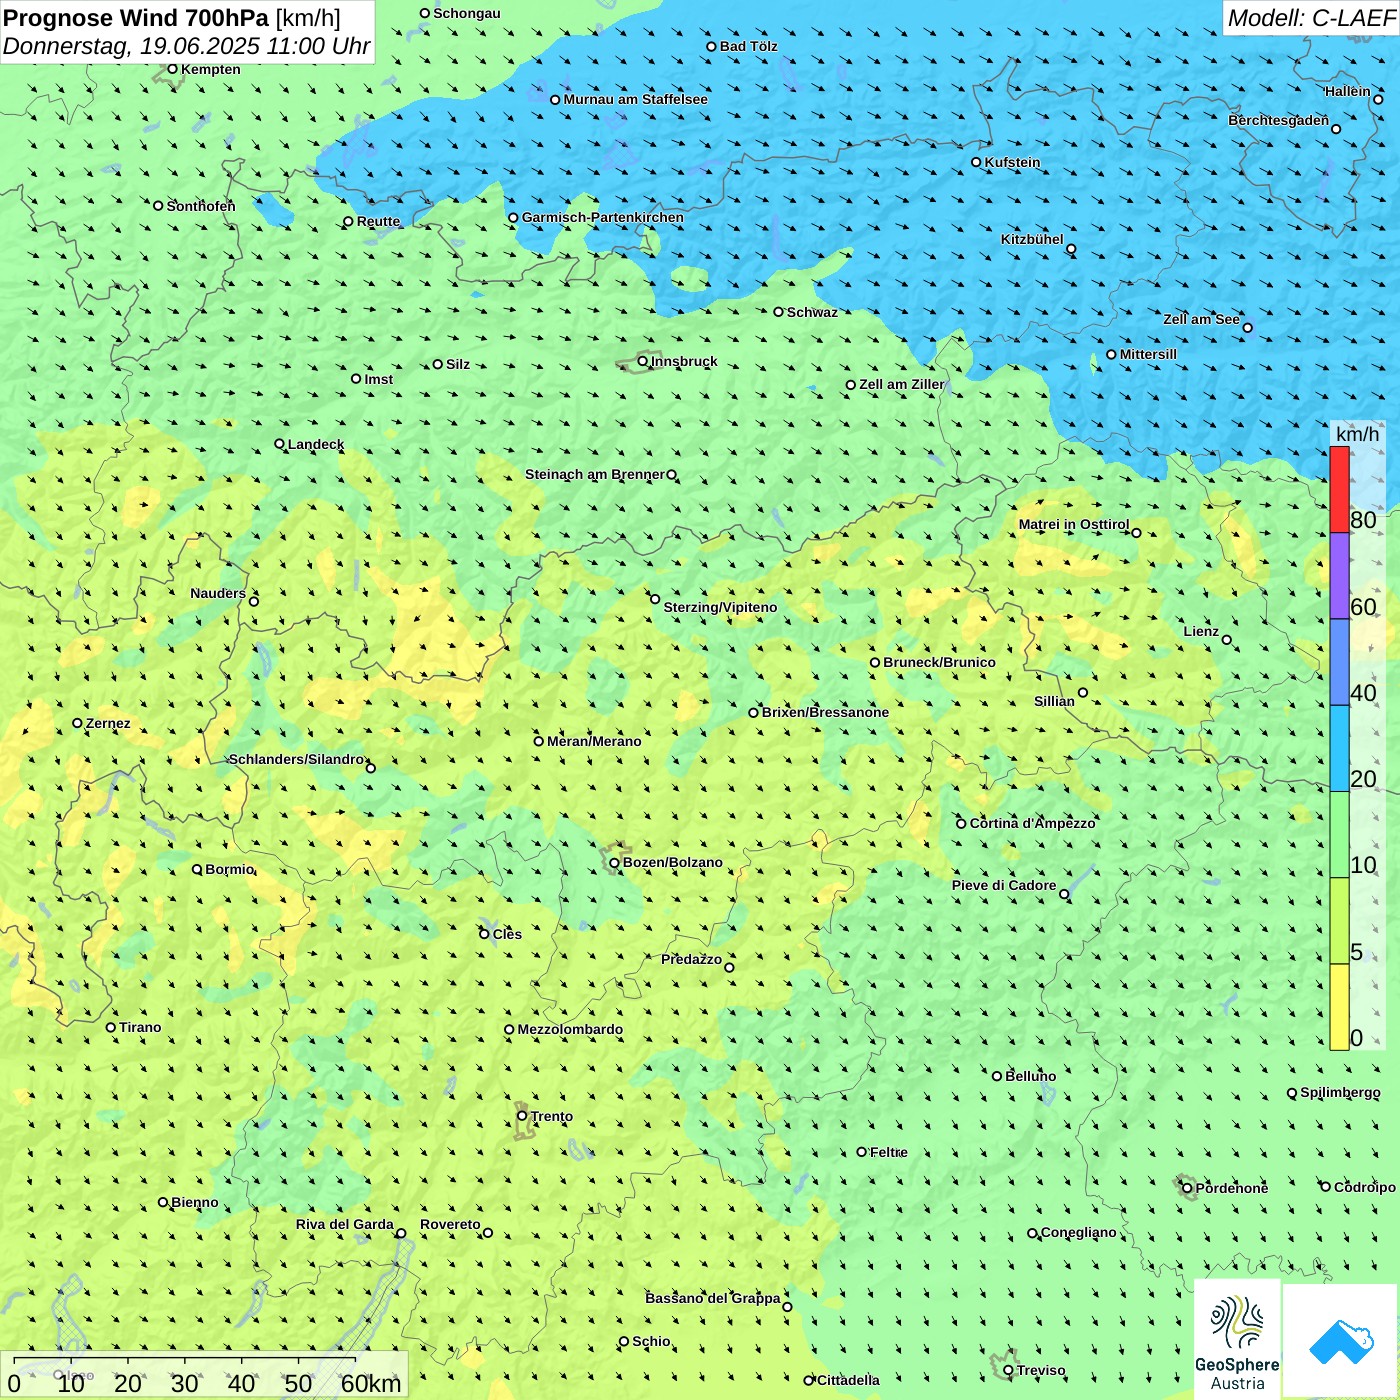Click the Tirano location marker
This screenshot has width=1400, height=1400.
pyautogui.click(x=111, y=1027)
